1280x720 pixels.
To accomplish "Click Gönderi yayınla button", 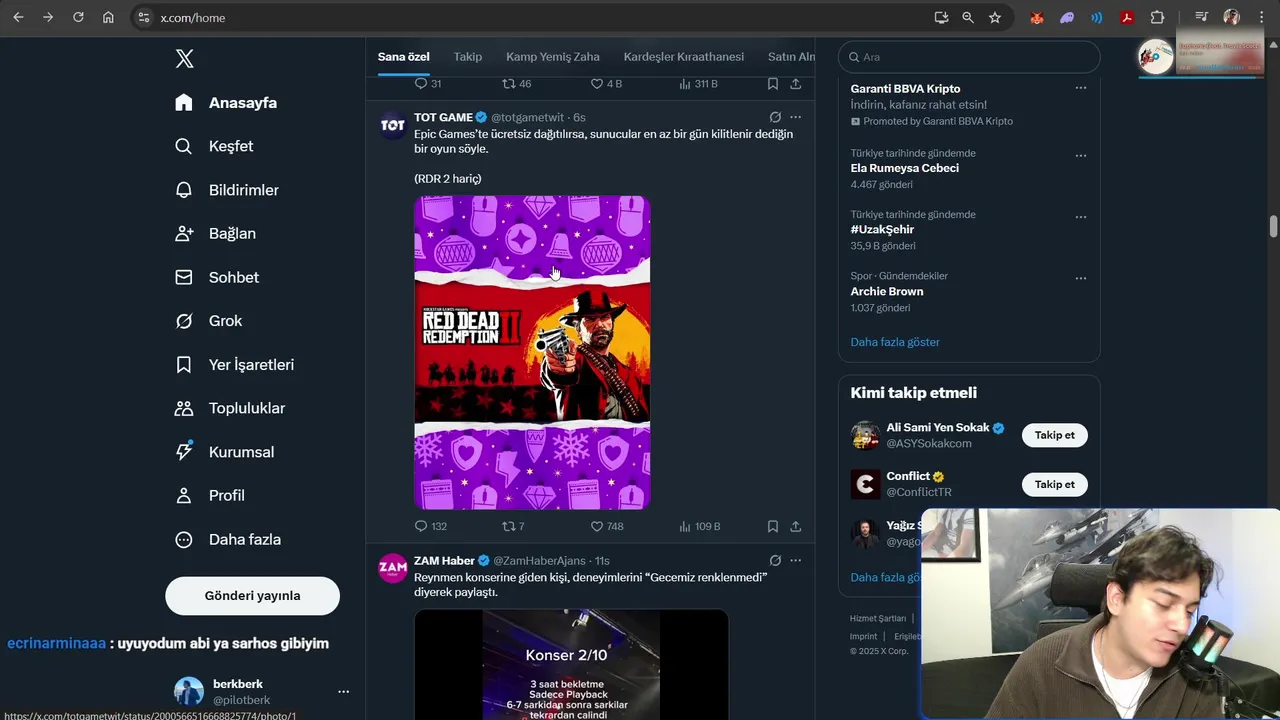I will (x=252, y=595).
